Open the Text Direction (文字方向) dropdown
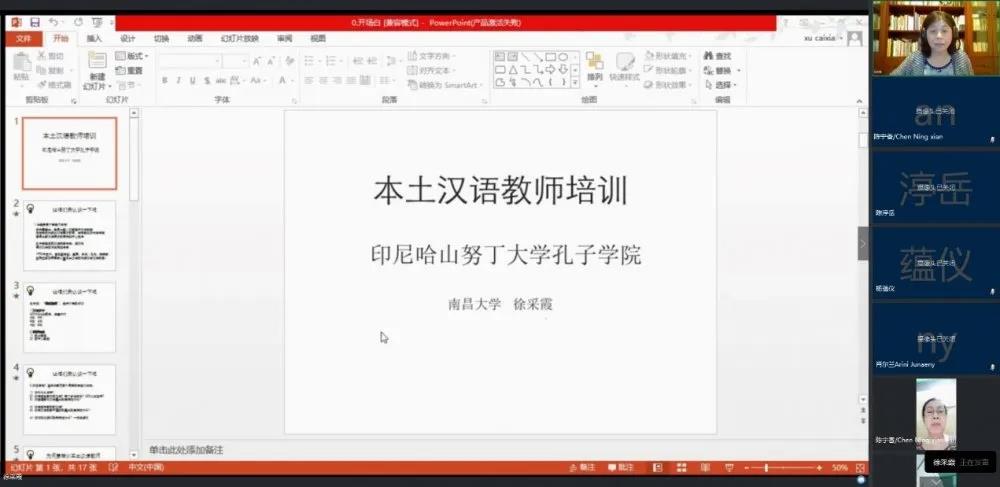The image size is (1000, 487). point(432,55)
